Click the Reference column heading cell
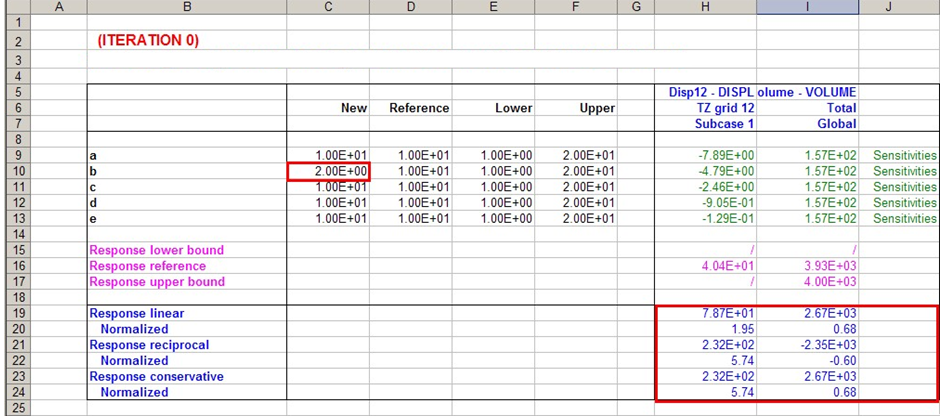The height and width of the screenshot is (419, 943). click(419, 108)
